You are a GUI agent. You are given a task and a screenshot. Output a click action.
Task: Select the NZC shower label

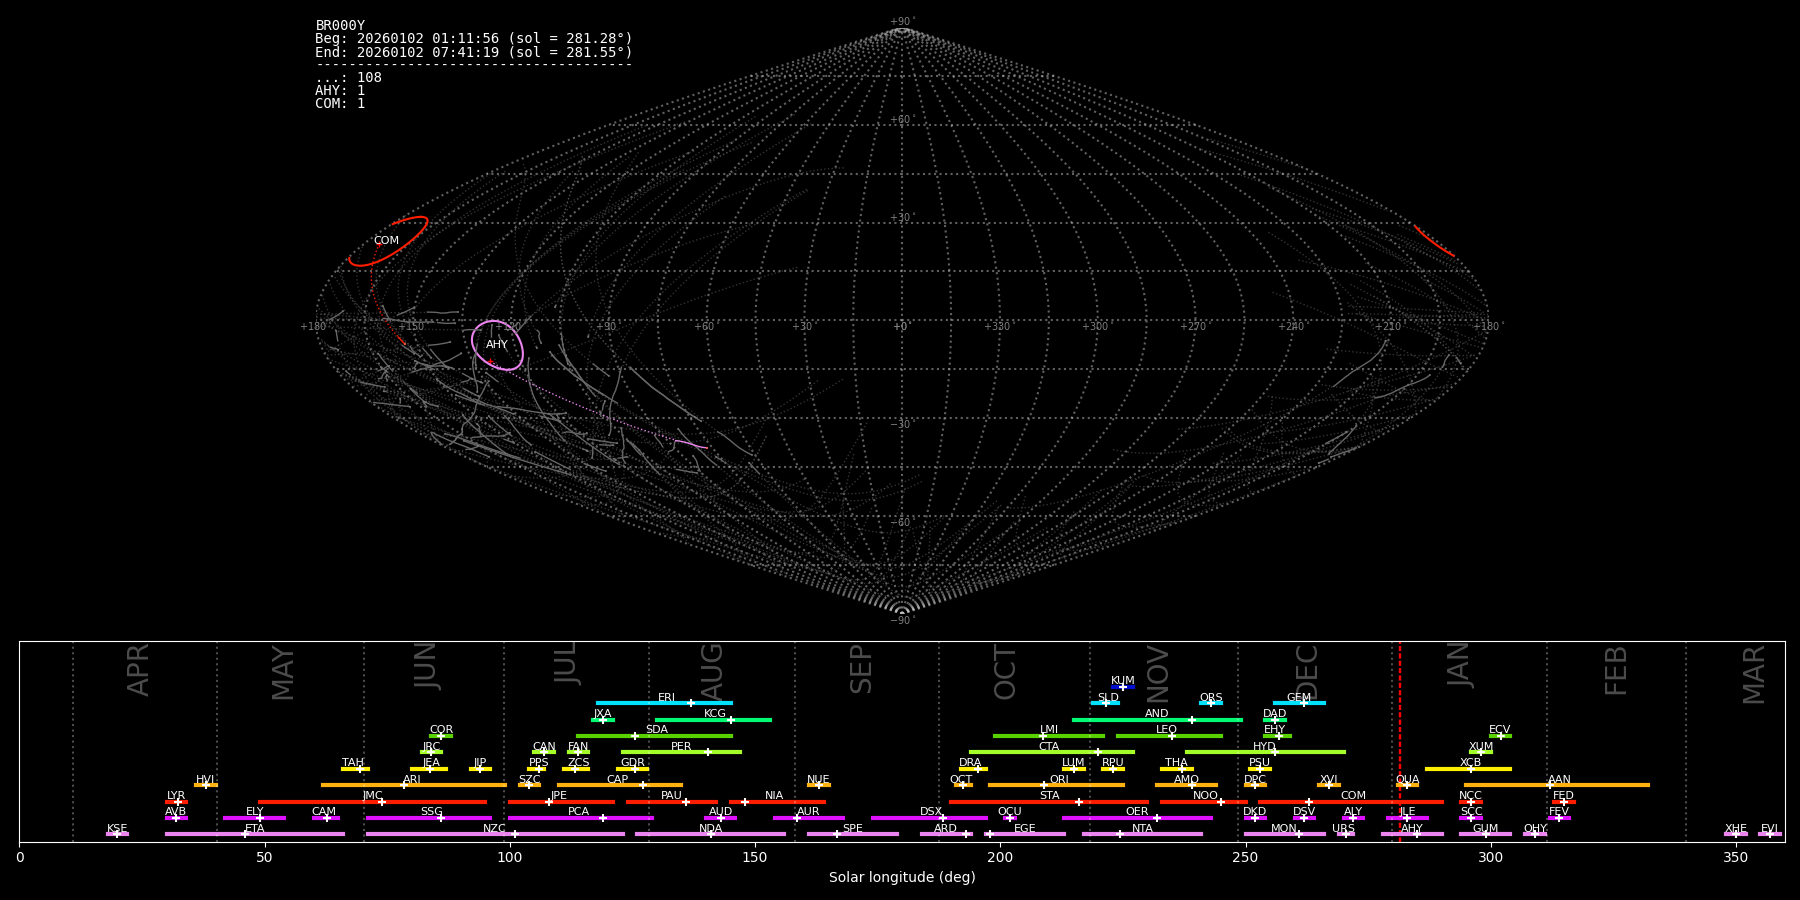495,829
